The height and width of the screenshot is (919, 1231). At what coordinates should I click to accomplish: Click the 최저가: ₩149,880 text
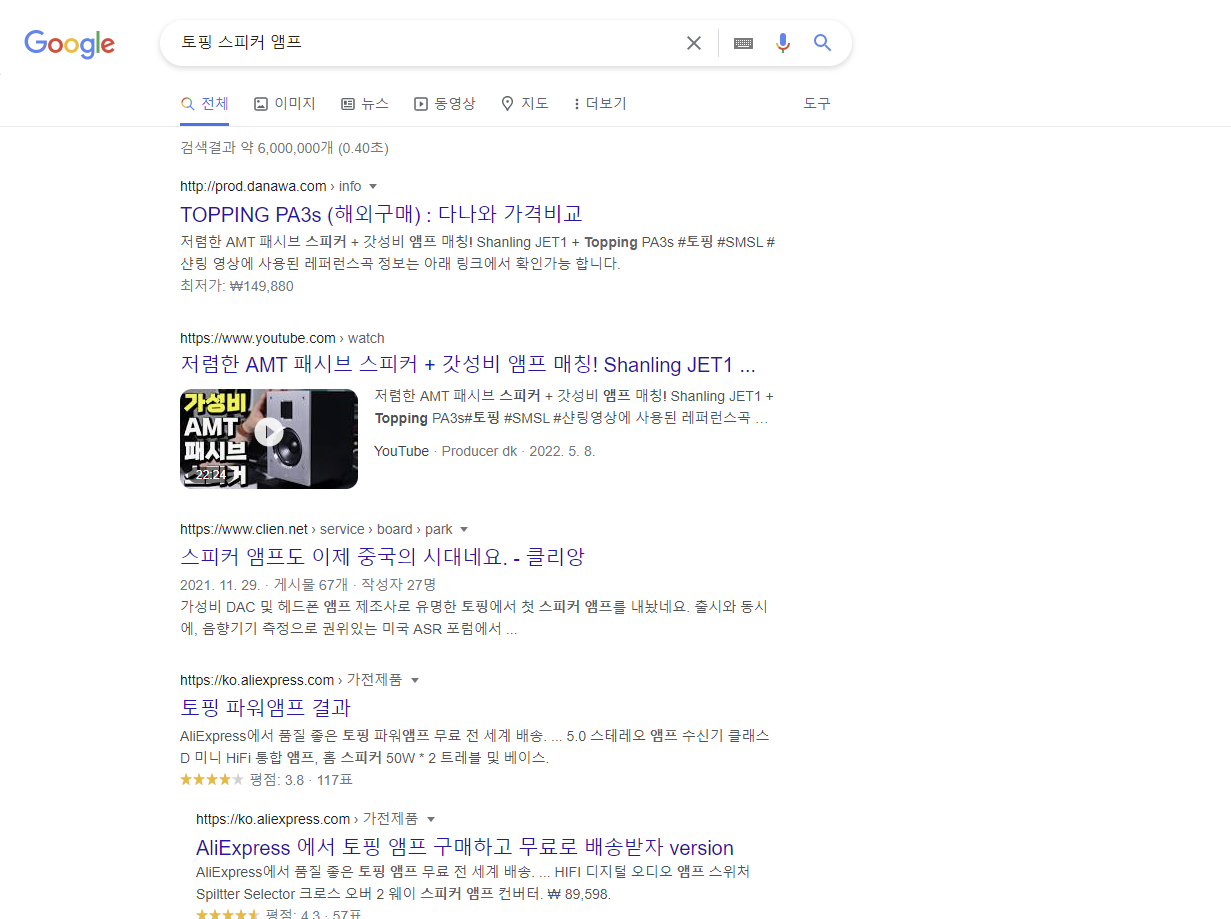click(x=237, y=286)
